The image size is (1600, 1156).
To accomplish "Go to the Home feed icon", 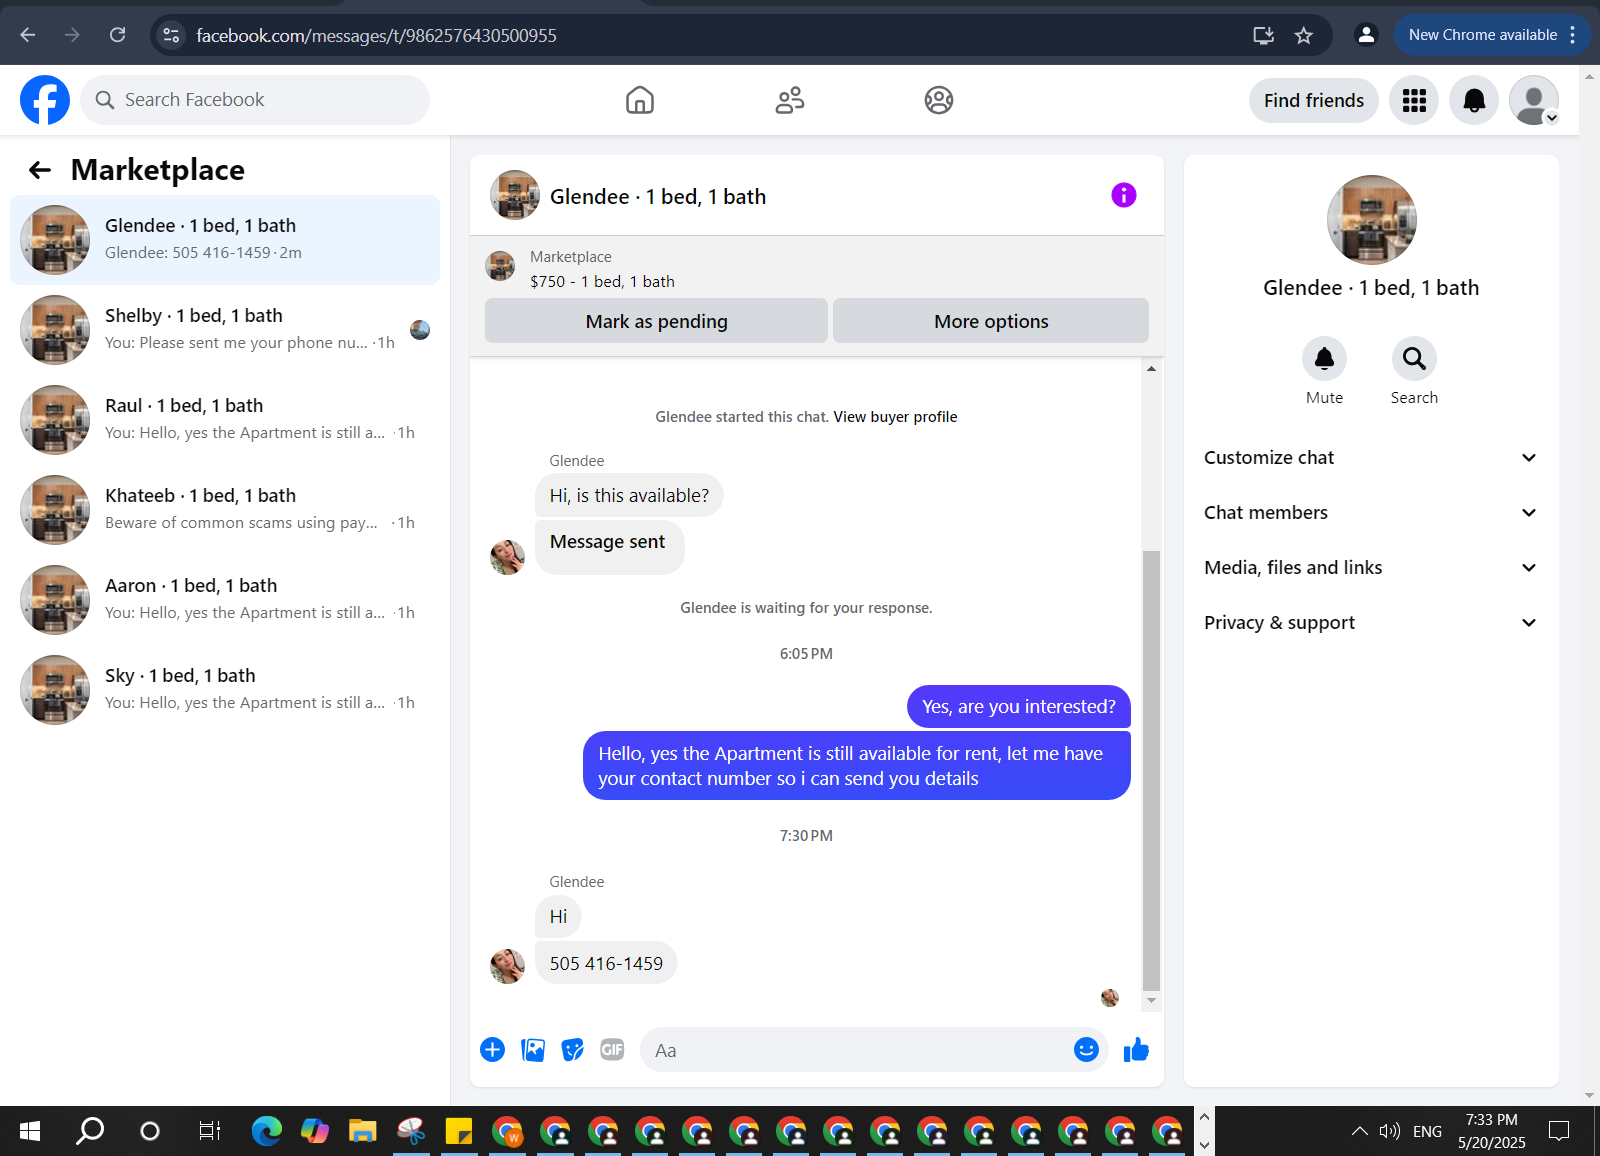I will (x=640, y=100).
